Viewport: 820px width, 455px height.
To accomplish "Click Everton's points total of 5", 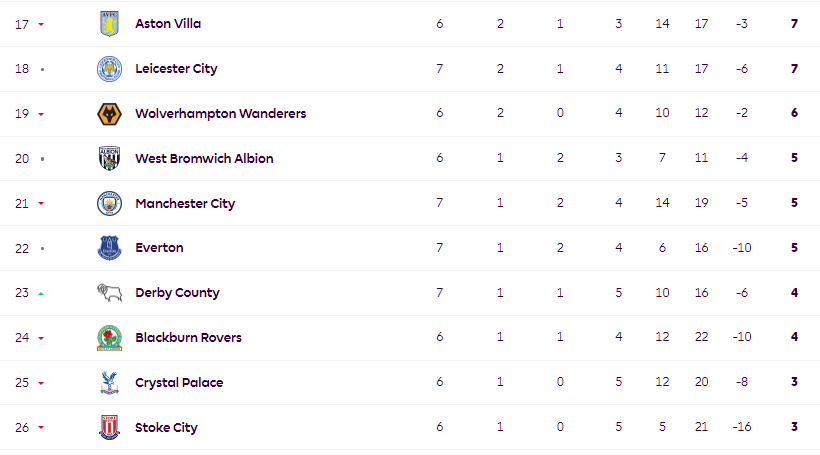I will tap(794, 247).
